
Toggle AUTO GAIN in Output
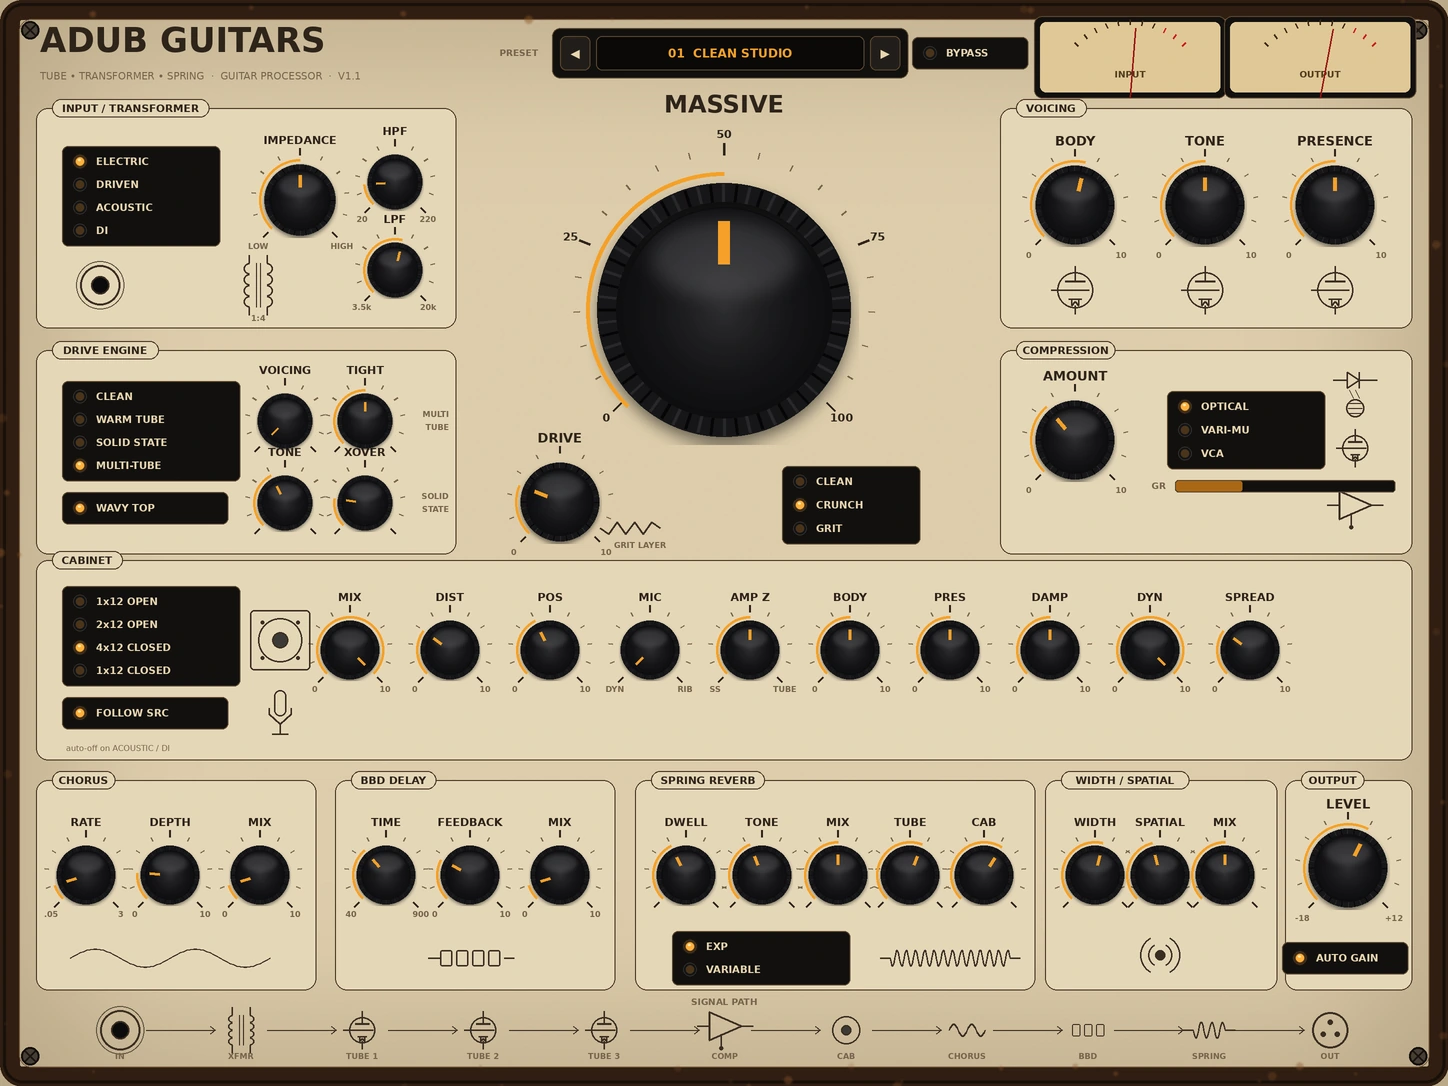[1345, 958]
